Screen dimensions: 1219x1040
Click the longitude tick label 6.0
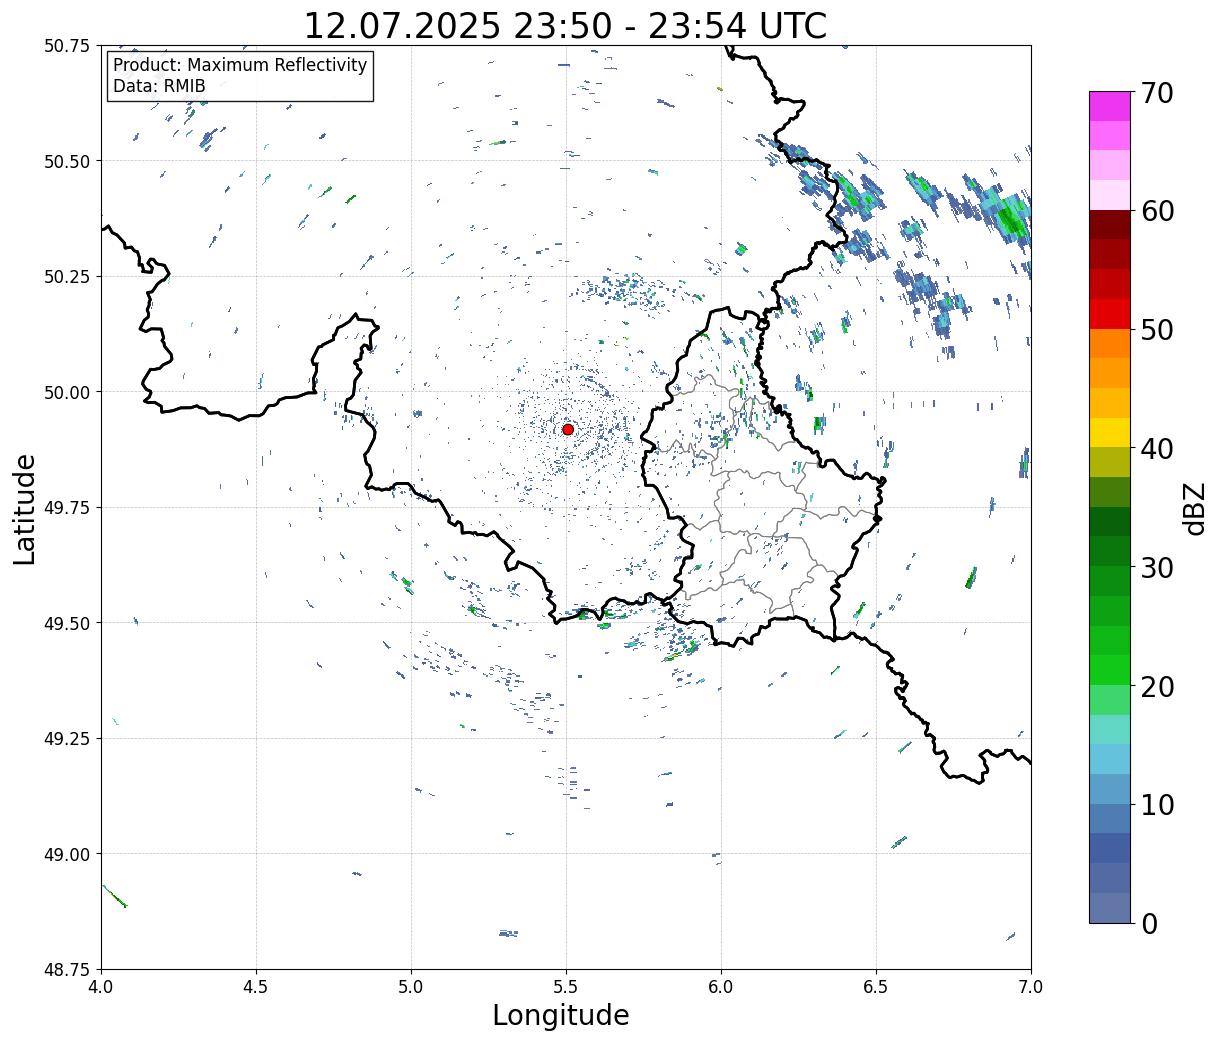pos(721,987)
